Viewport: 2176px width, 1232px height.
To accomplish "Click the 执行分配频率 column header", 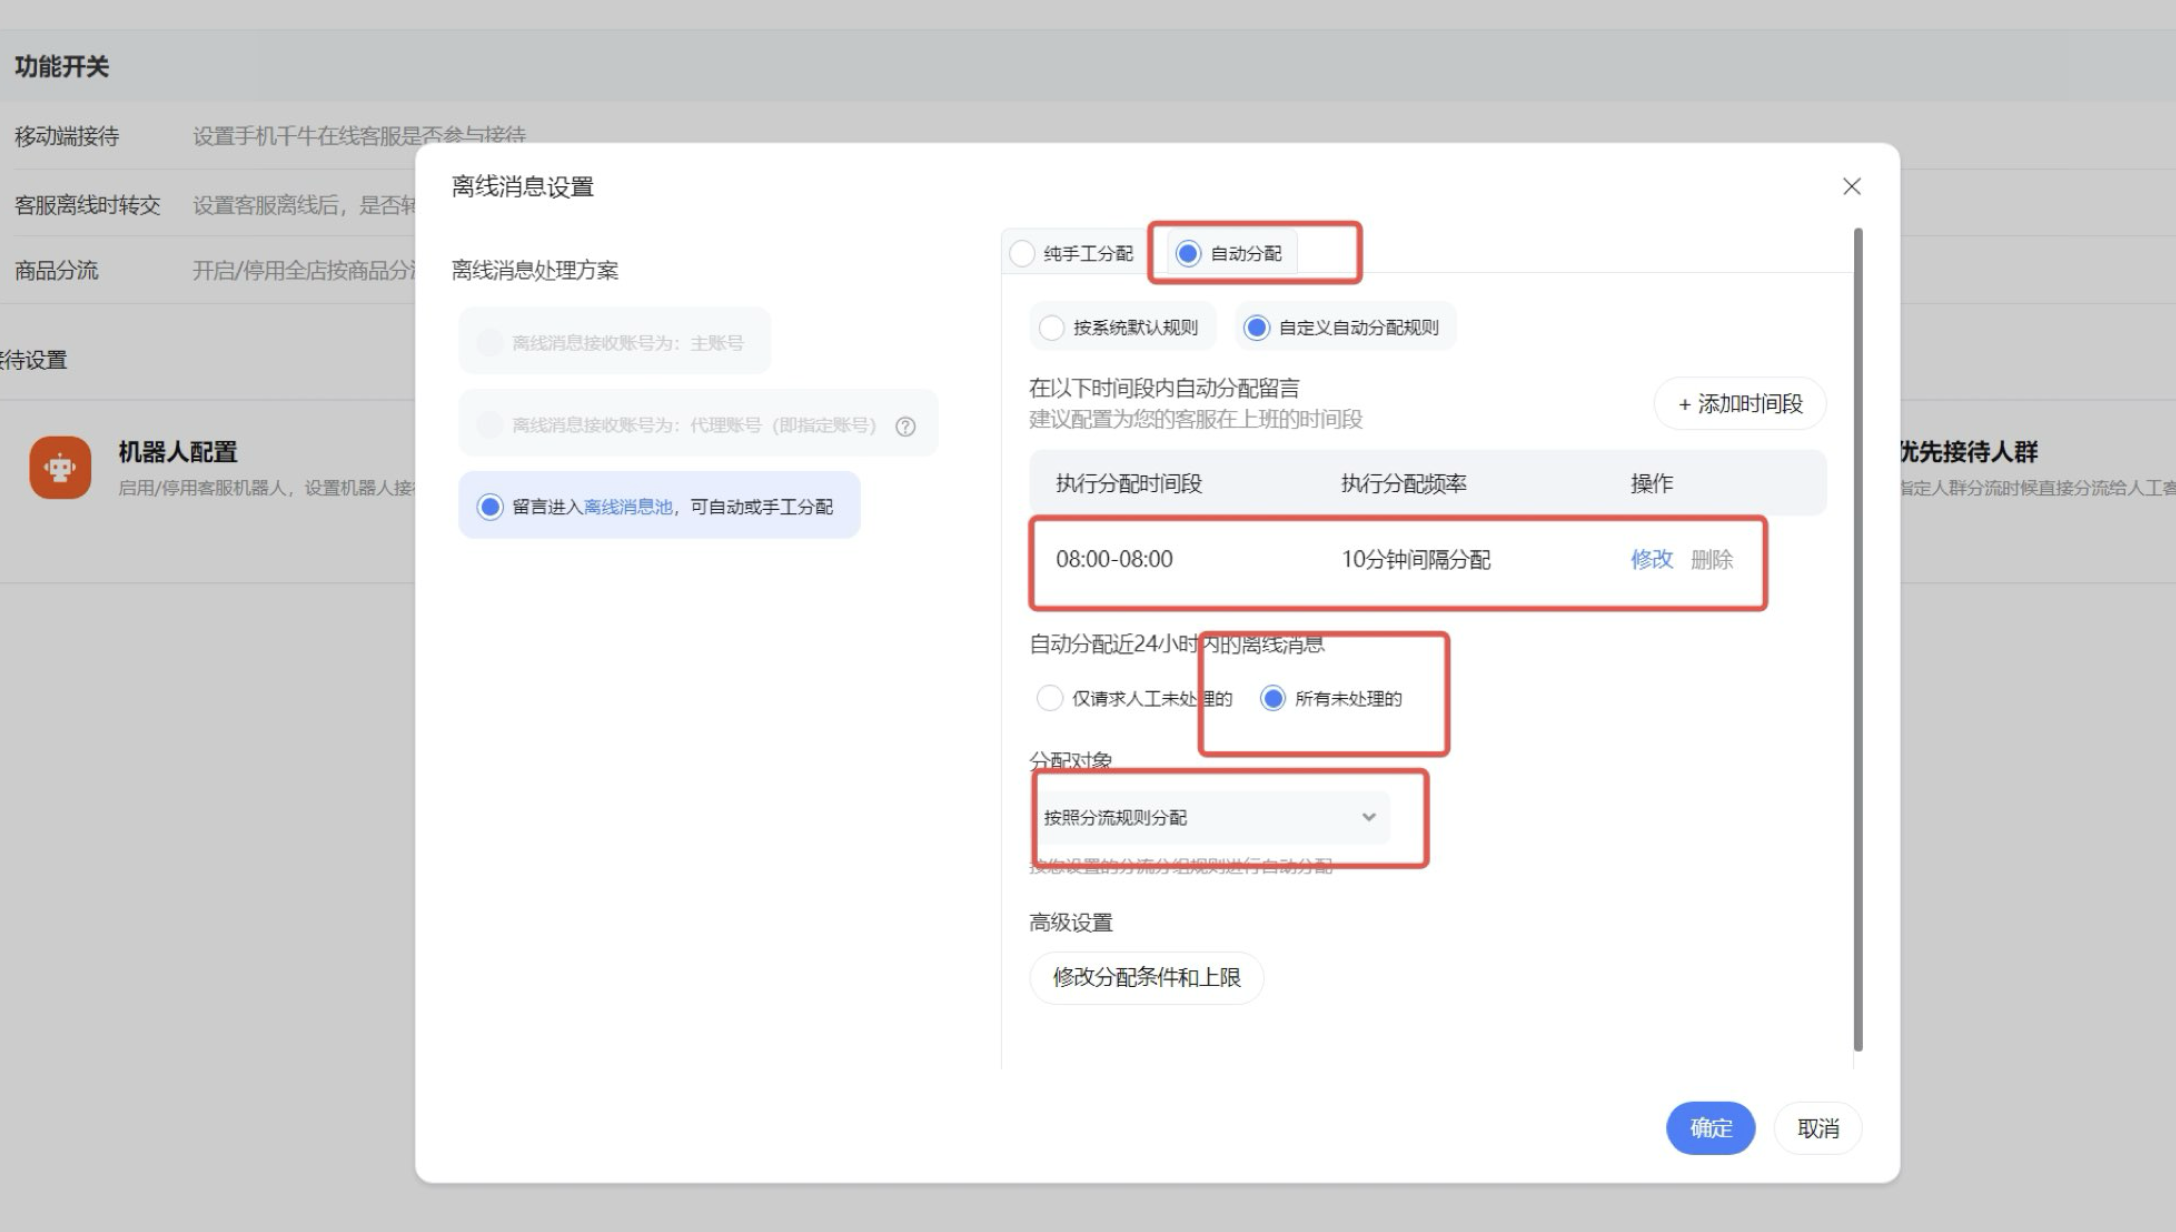I will (1403, 484).
